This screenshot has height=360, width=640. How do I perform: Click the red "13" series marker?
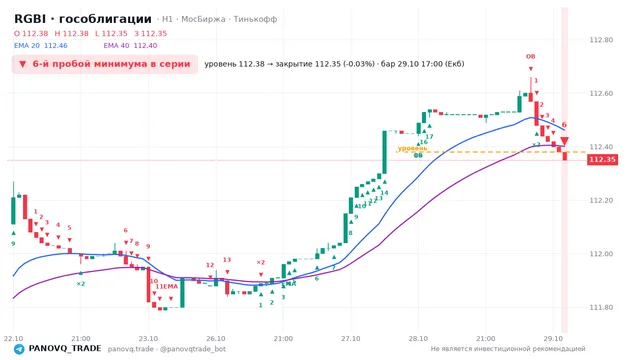[x=227, y=260]
